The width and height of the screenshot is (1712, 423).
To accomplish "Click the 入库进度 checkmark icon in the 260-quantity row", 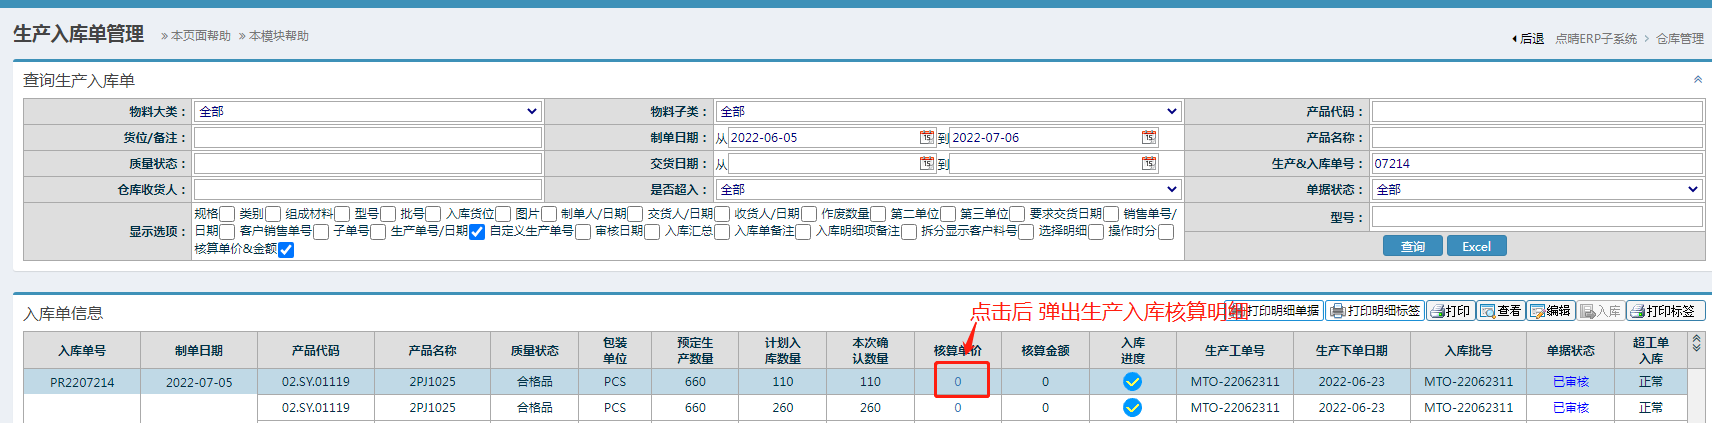I will (x=1132, y=407).
